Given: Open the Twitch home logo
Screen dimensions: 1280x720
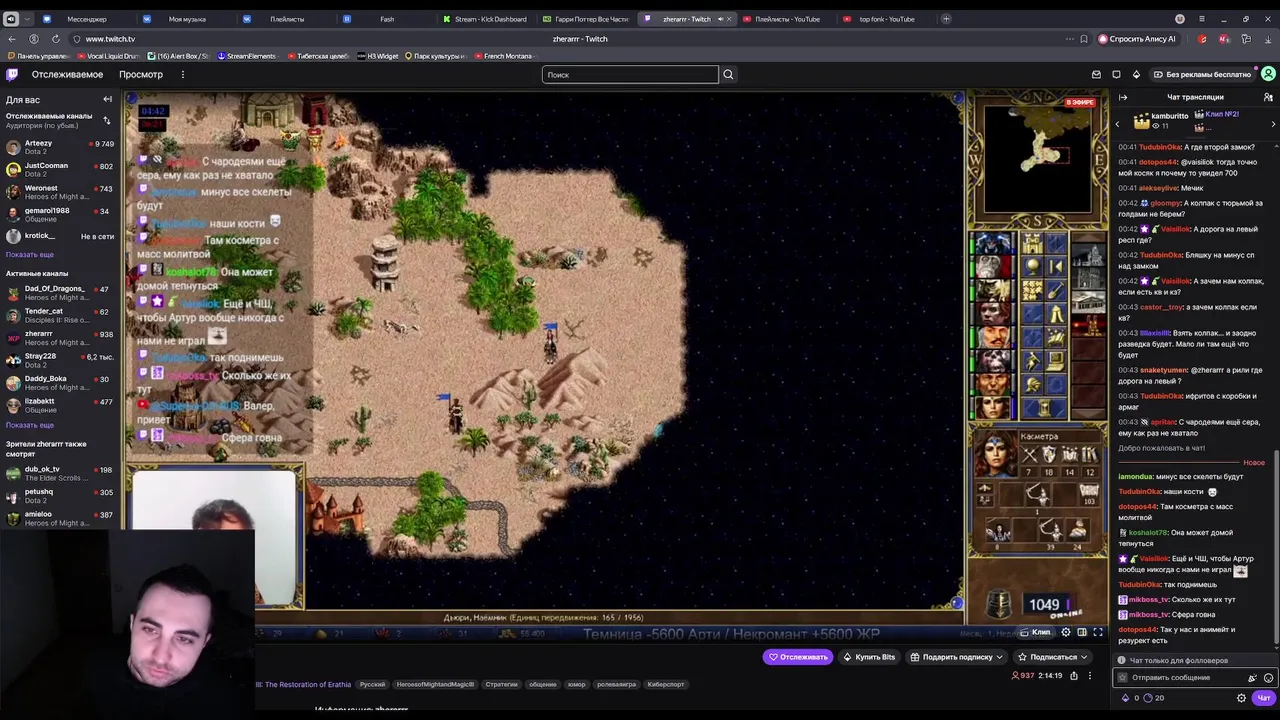Looking at the screenshot, I should 12,74.
